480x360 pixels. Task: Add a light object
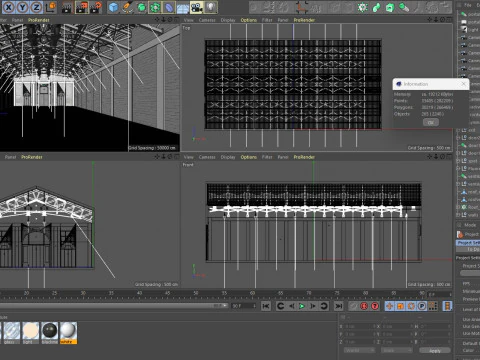tap(211, 7)
